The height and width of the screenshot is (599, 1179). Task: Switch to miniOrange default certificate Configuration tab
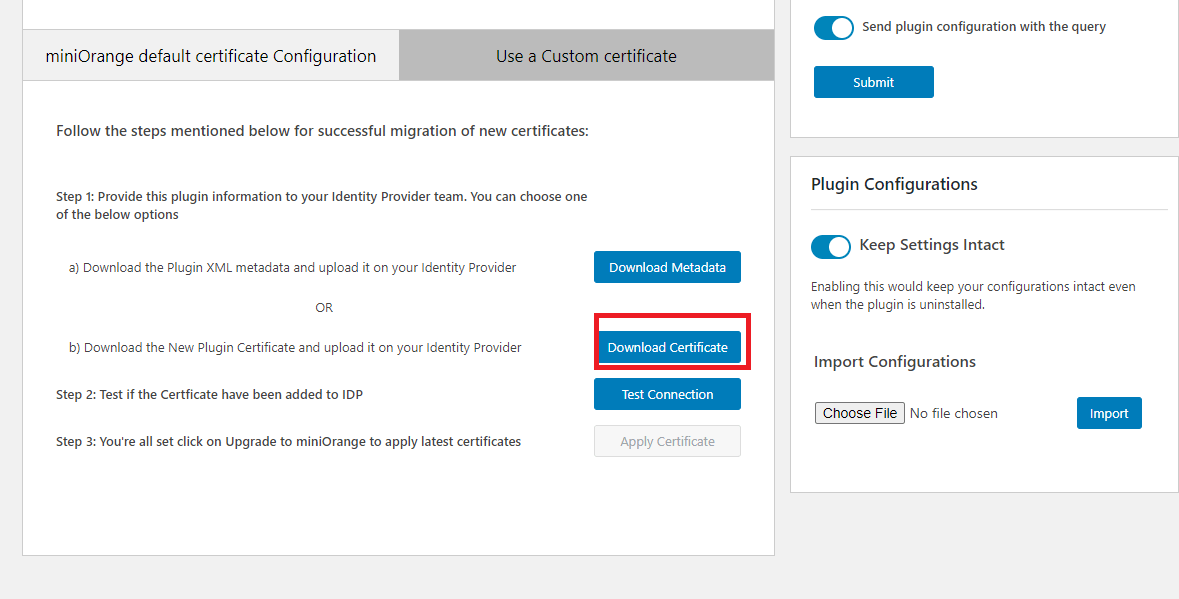211,56
